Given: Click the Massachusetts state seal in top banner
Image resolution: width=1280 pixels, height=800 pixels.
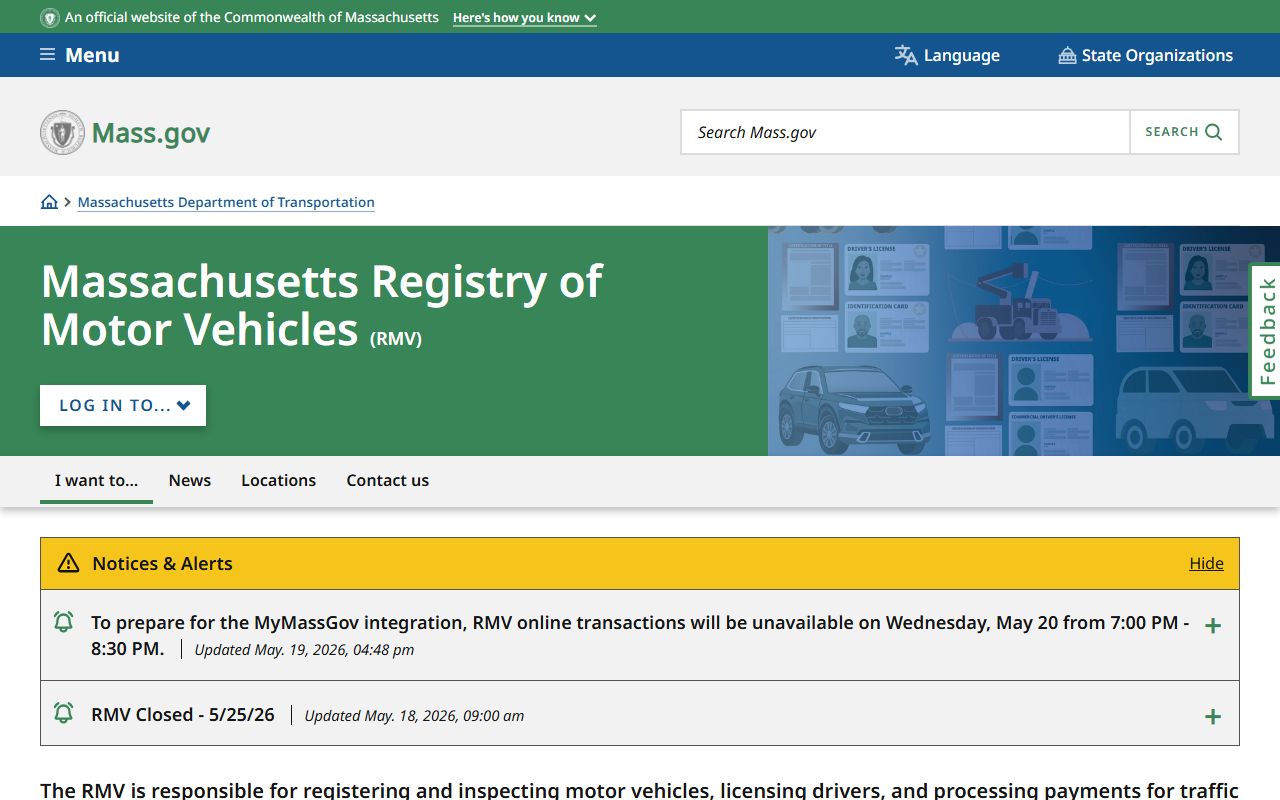Looking at the screenshot, I should [49, 18].
